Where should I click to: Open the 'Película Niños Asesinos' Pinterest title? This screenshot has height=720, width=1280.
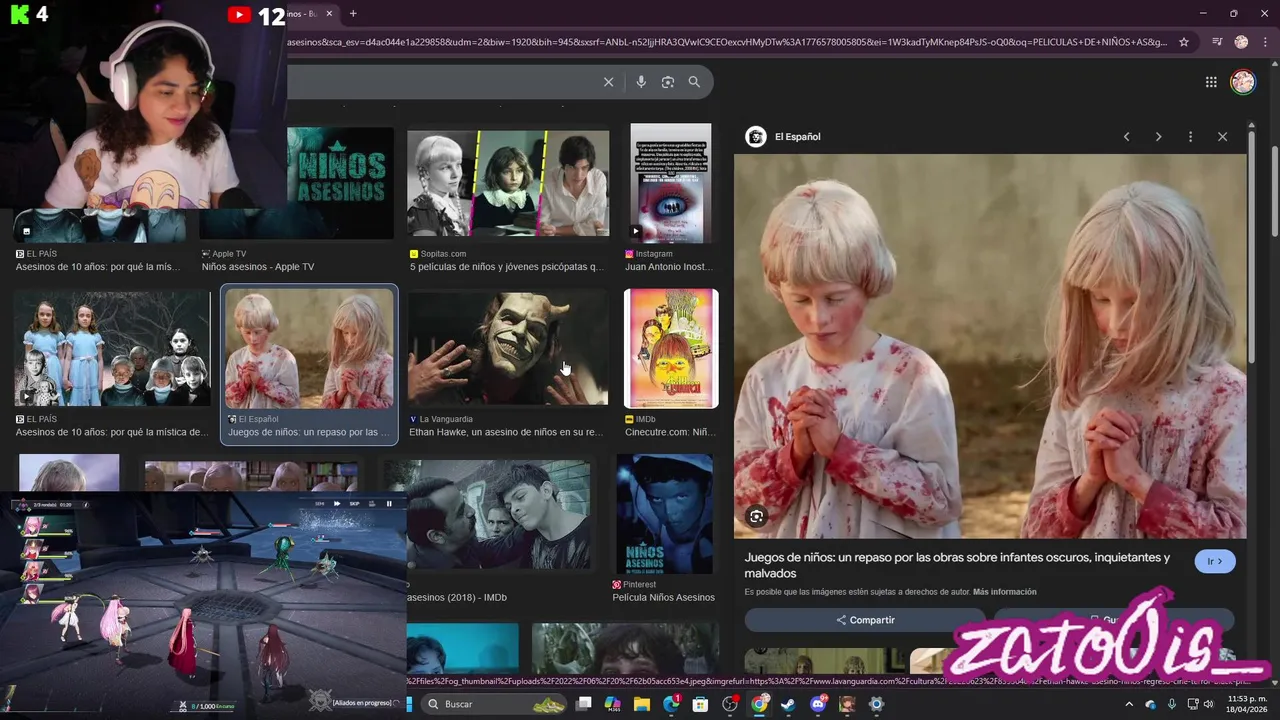point(664,597)
